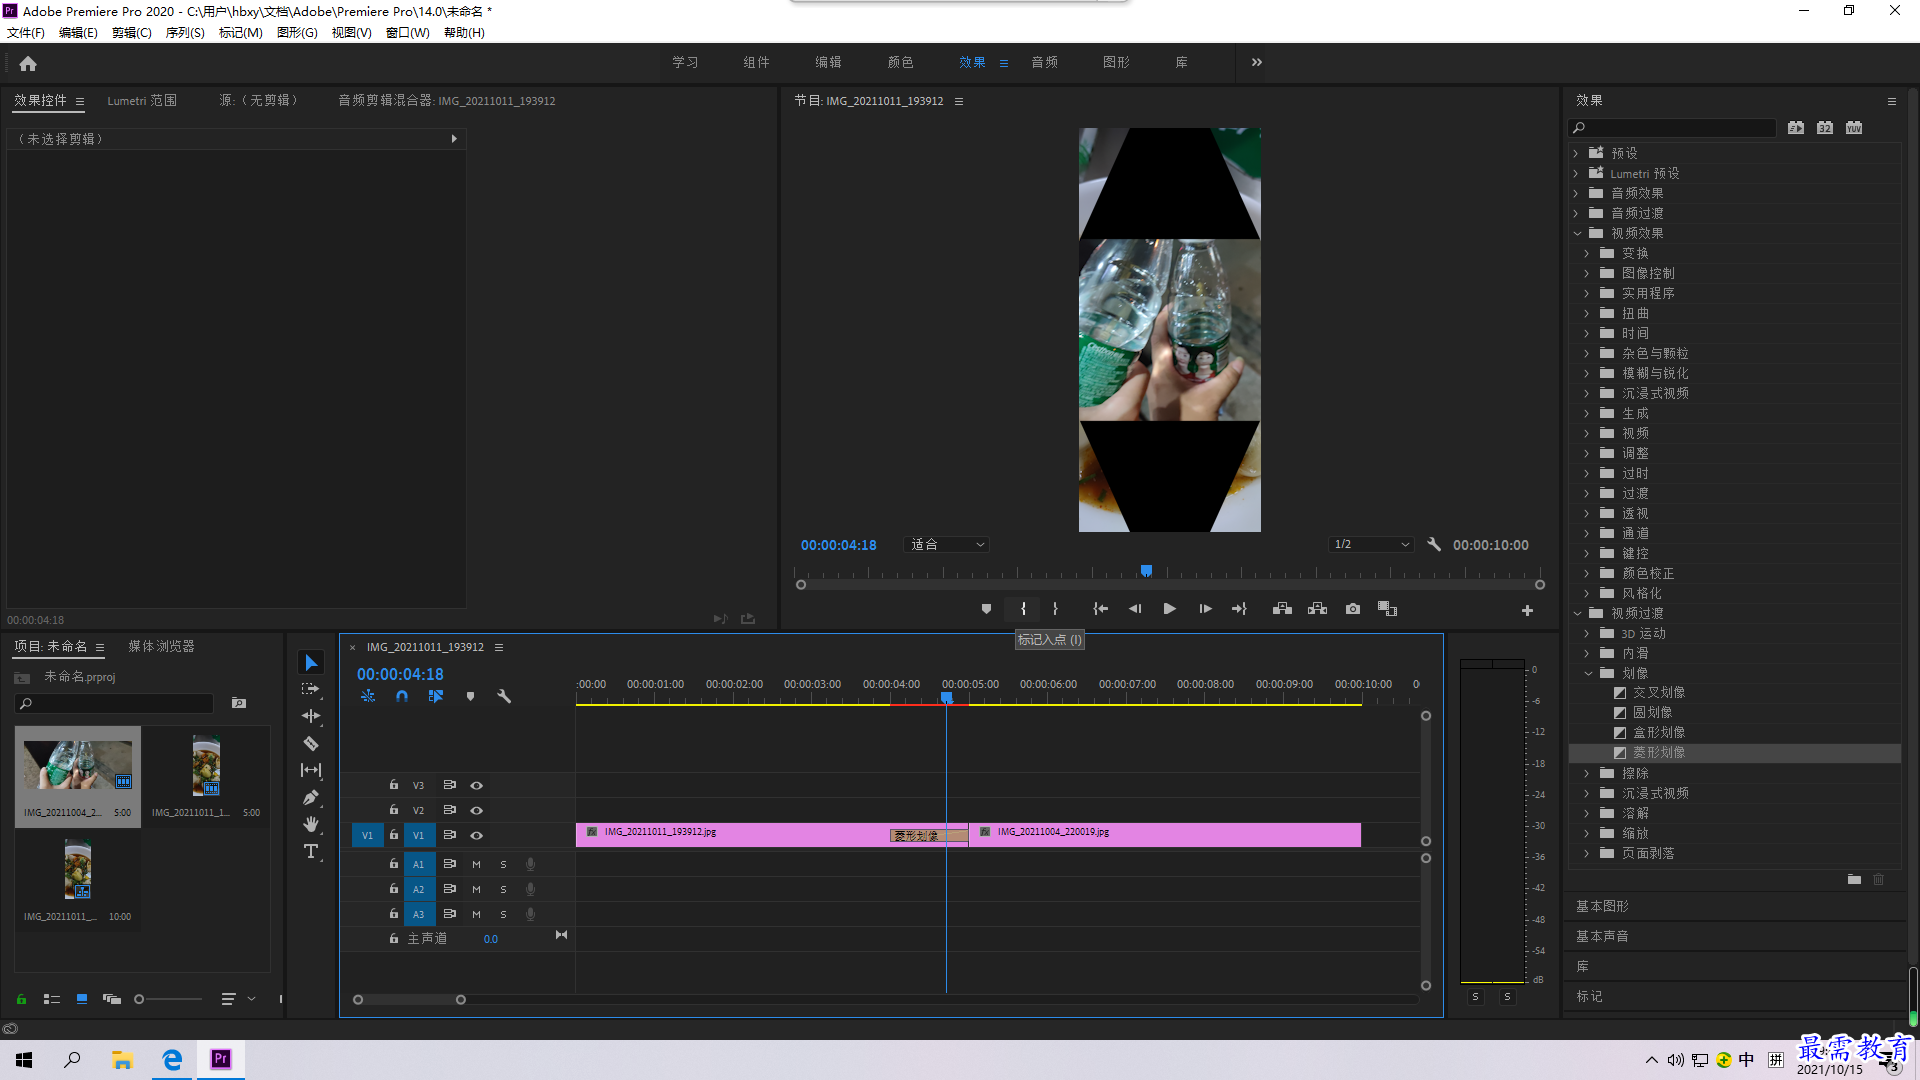Switch to 编辑 workspace tab
Screen dimensions: 1920x1080
tap(828, 62)
